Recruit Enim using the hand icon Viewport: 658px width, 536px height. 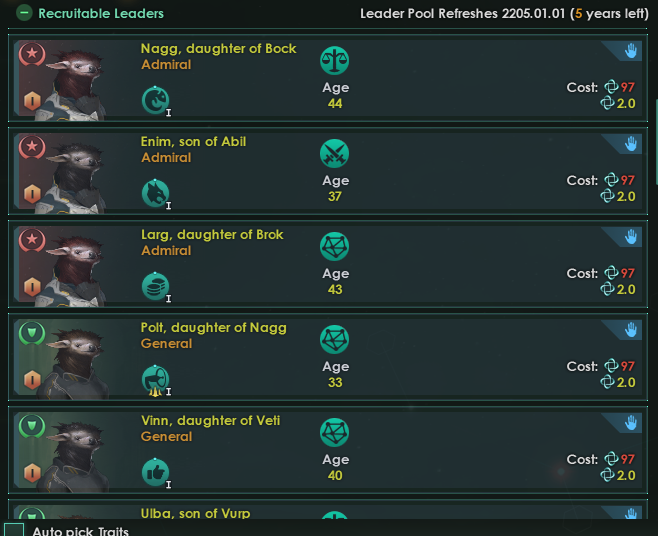click(x=631, y=144)
